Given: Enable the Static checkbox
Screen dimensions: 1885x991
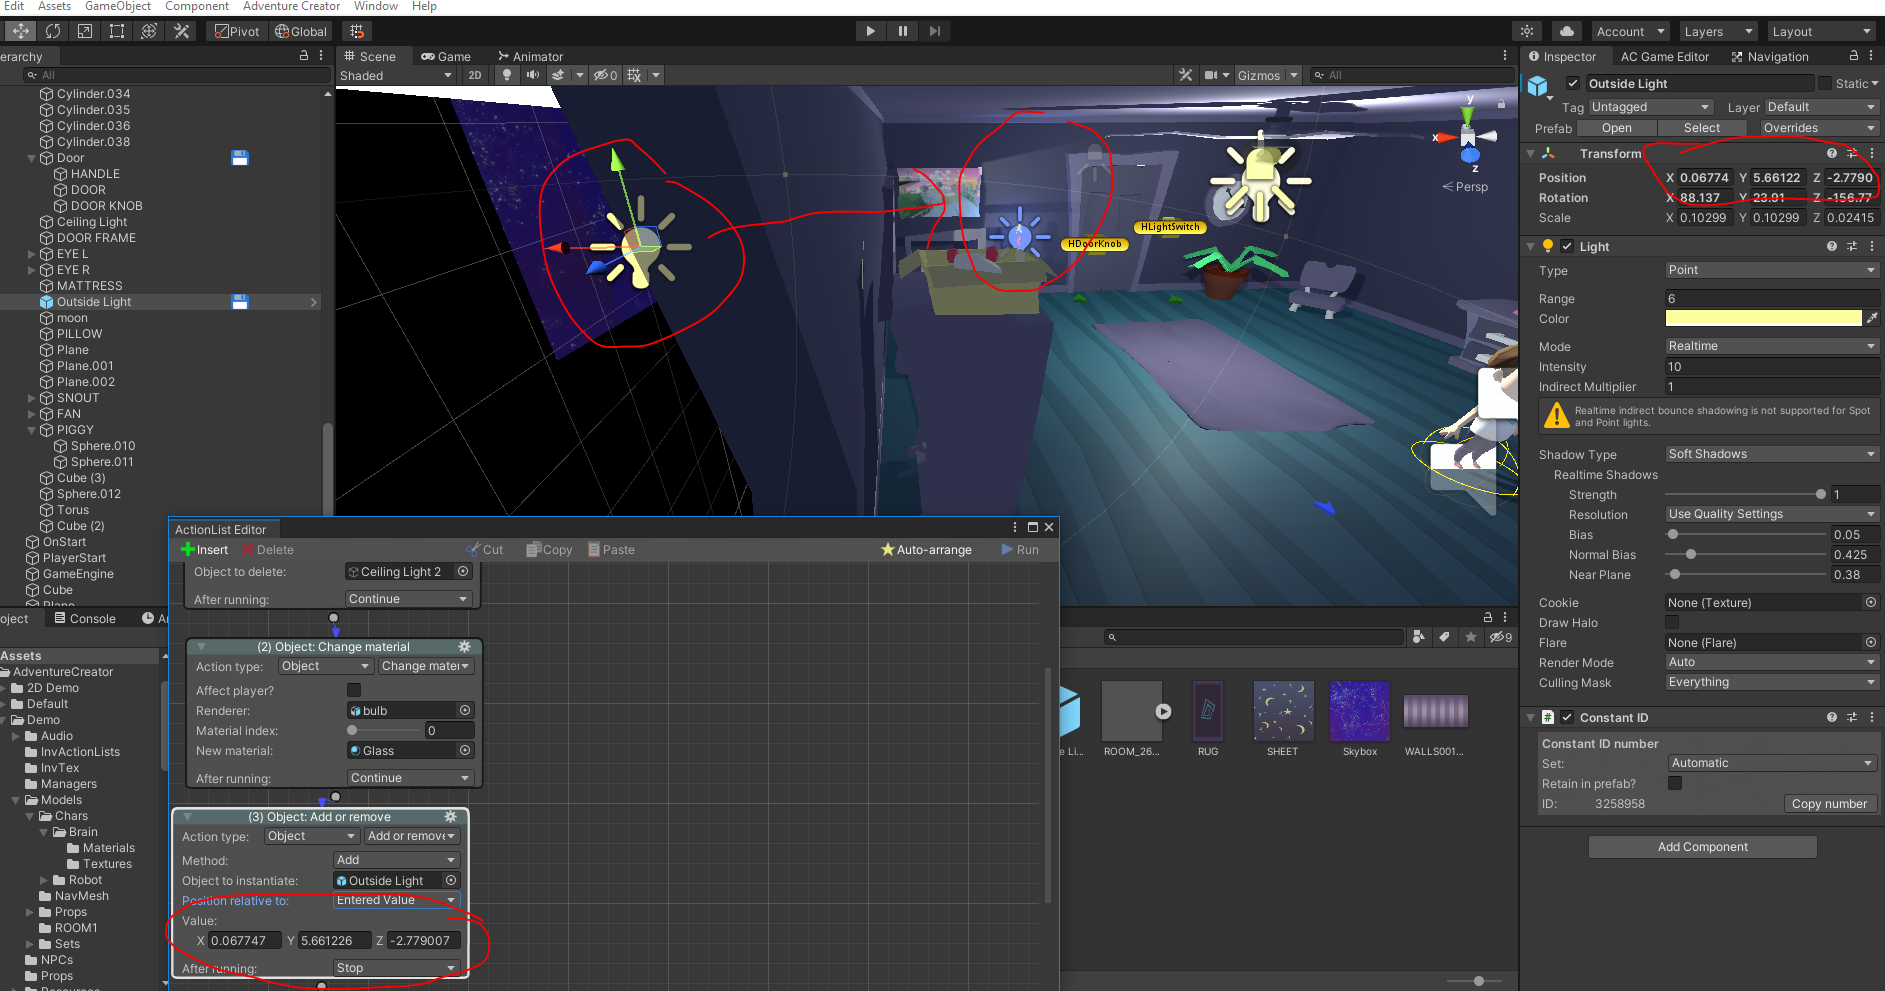Looking at the screenshot, I should coord(1825,84).
